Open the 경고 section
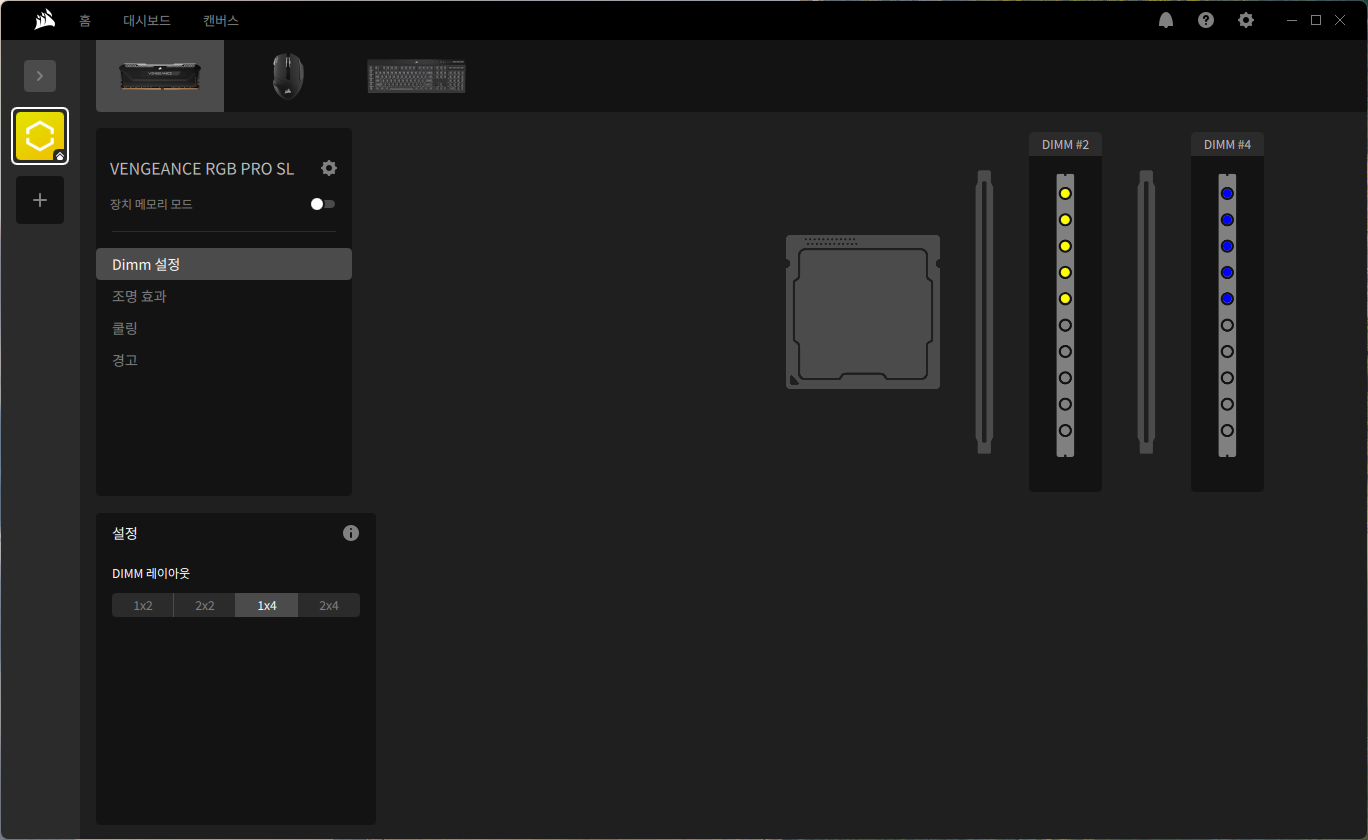Viewport: 1368px width, 840px height. 224,360
